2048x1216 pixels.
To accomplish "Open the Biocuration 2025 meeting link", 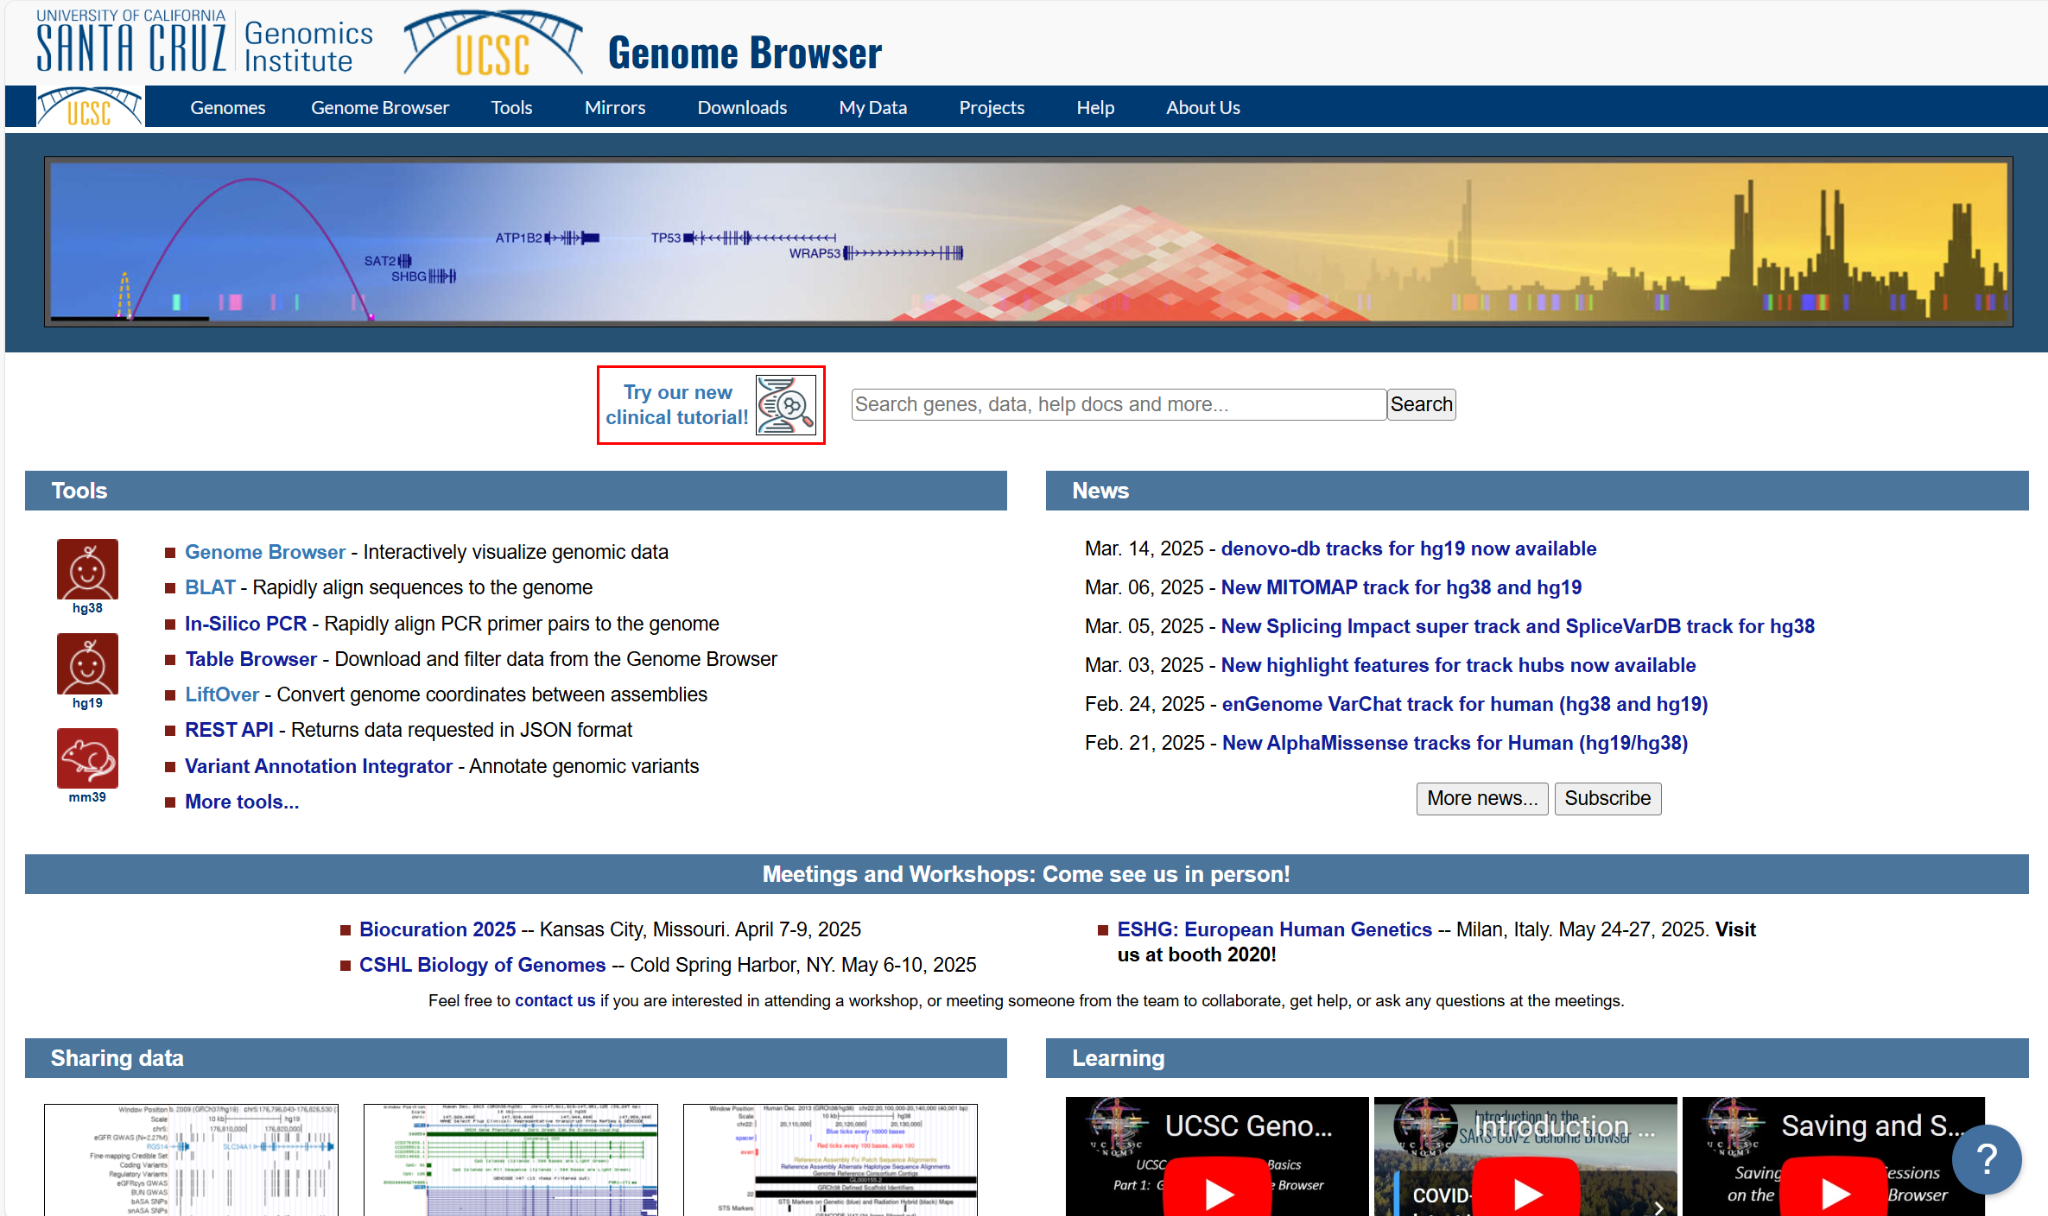I will coord(438,929).
